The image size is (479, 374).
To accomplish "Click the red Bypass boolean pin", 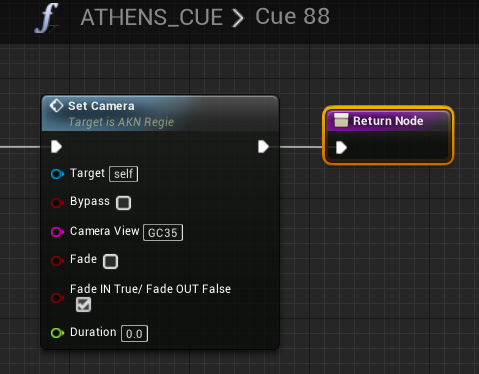I will [57, 202].
